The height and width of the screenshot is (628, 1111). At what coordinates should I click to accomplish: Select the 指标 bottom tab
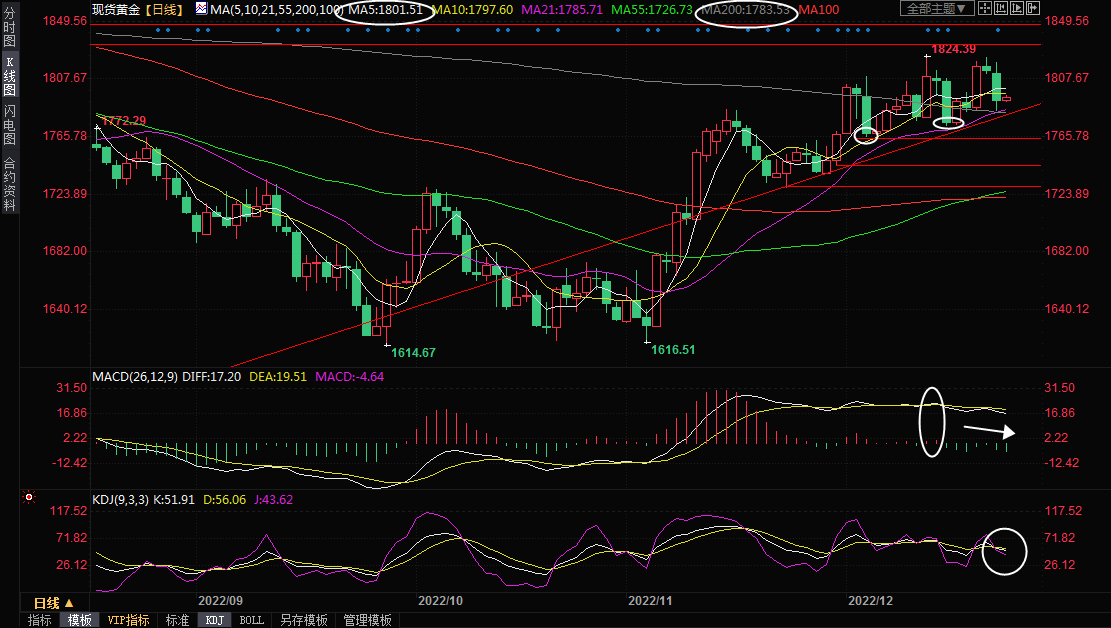click(40, 620)
